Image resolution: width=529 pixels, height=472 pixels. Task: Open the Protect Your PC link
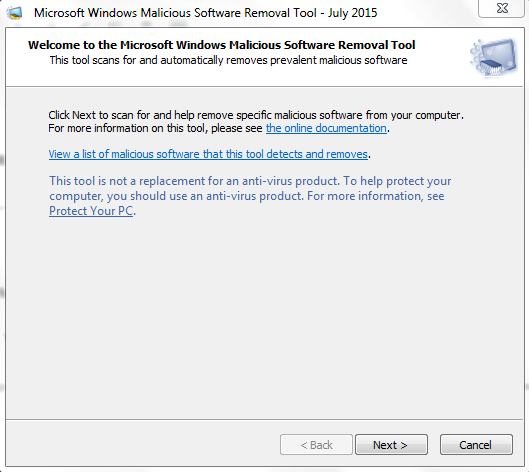pos(91,211)
